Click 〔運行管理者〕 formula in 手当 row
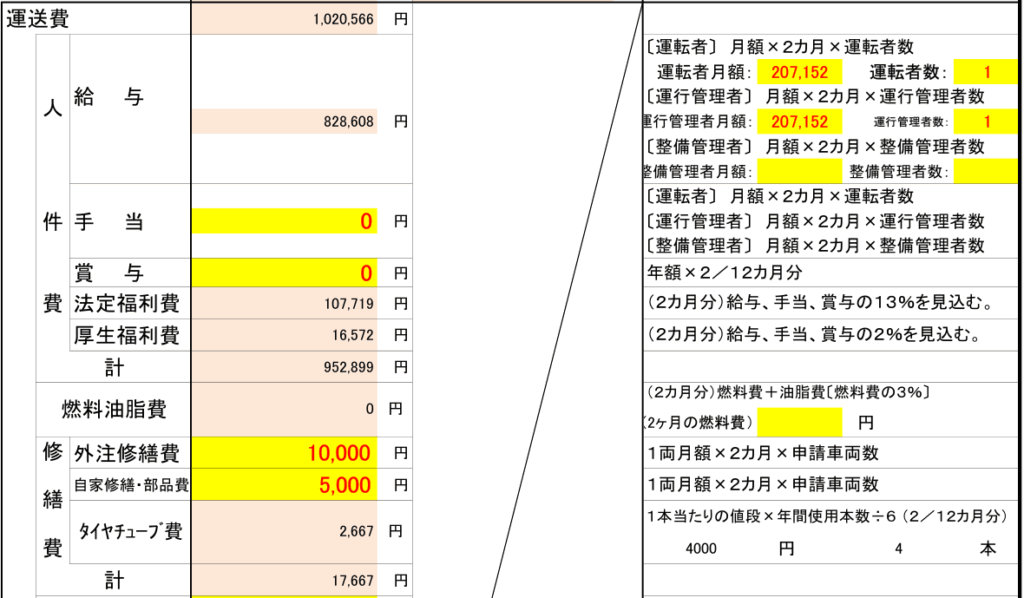 [815, 221]
